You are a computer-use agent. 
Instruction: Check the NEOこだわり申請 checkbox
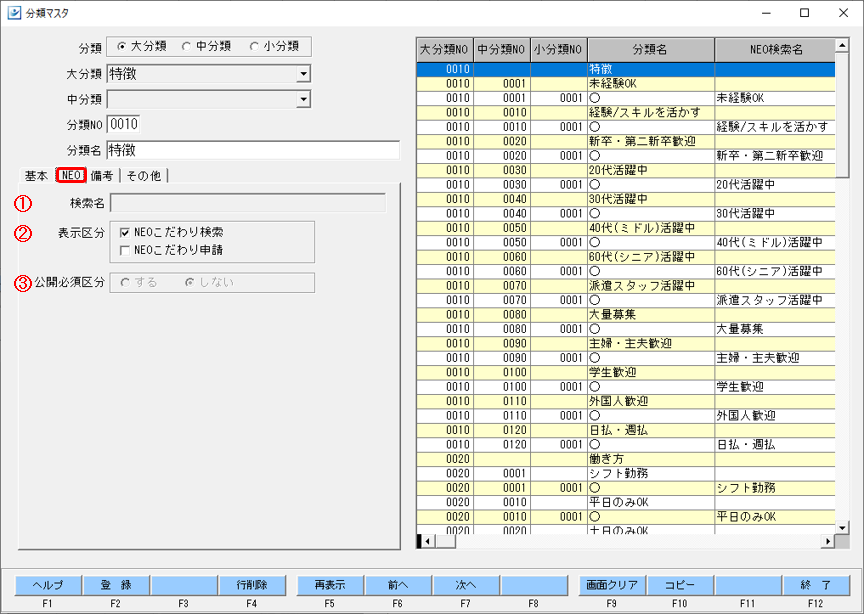click(x=125, y=251)
